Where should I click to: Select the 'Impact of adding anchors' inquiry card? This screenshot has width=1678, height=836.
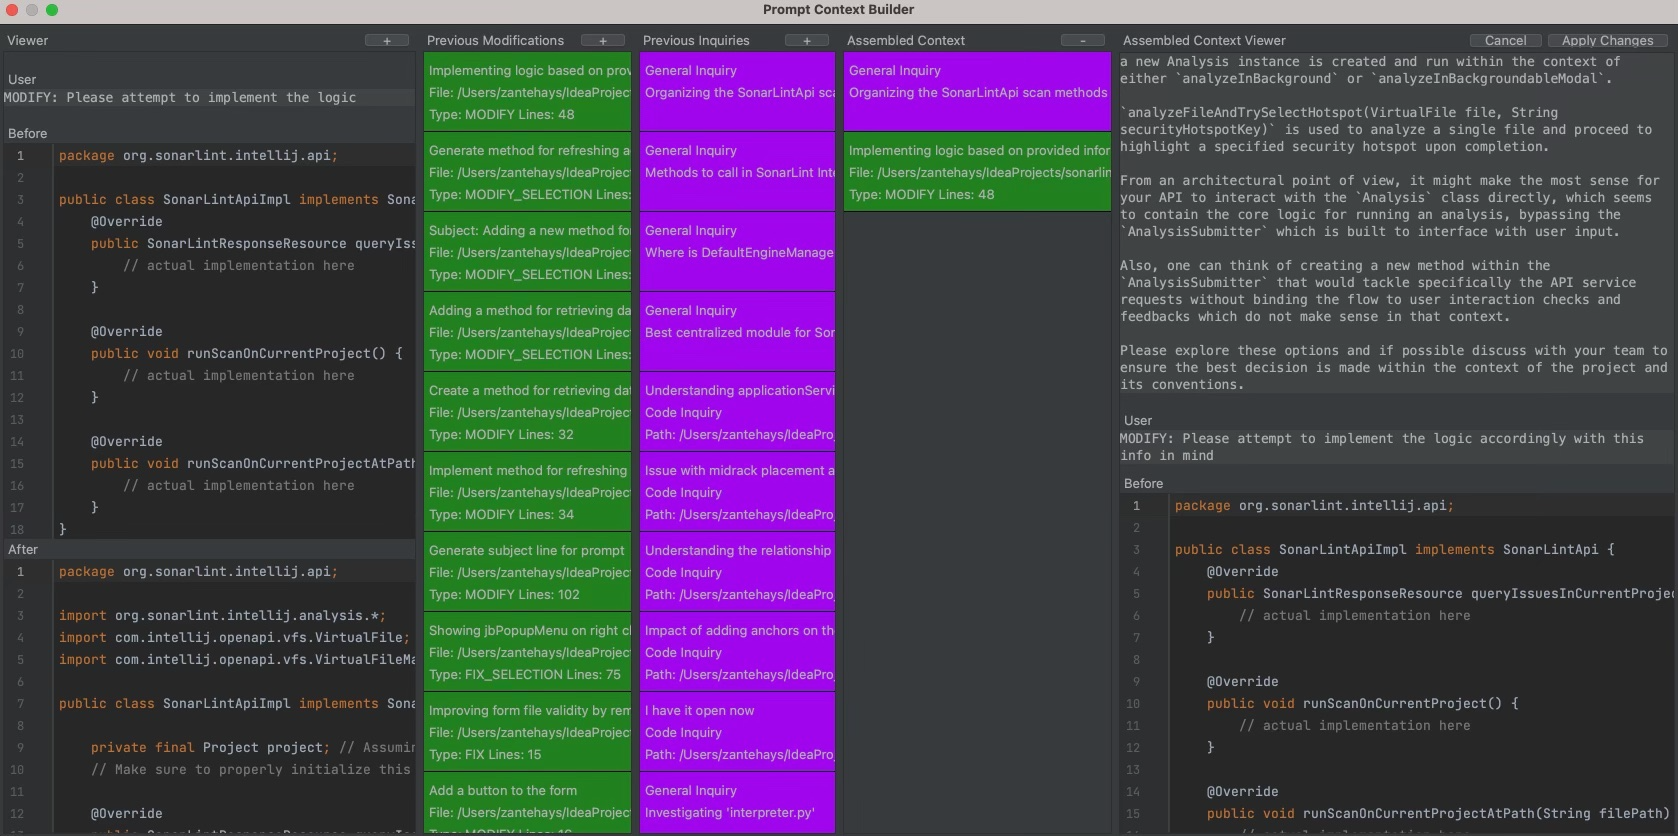[738, 652]
